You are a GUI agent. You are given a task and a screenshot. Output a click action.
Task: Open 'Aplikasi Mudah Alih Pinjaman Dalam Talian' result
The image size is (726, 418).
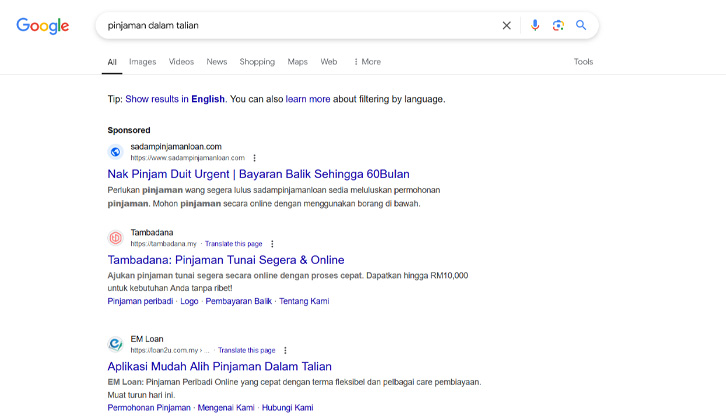(x=219, y=367)
